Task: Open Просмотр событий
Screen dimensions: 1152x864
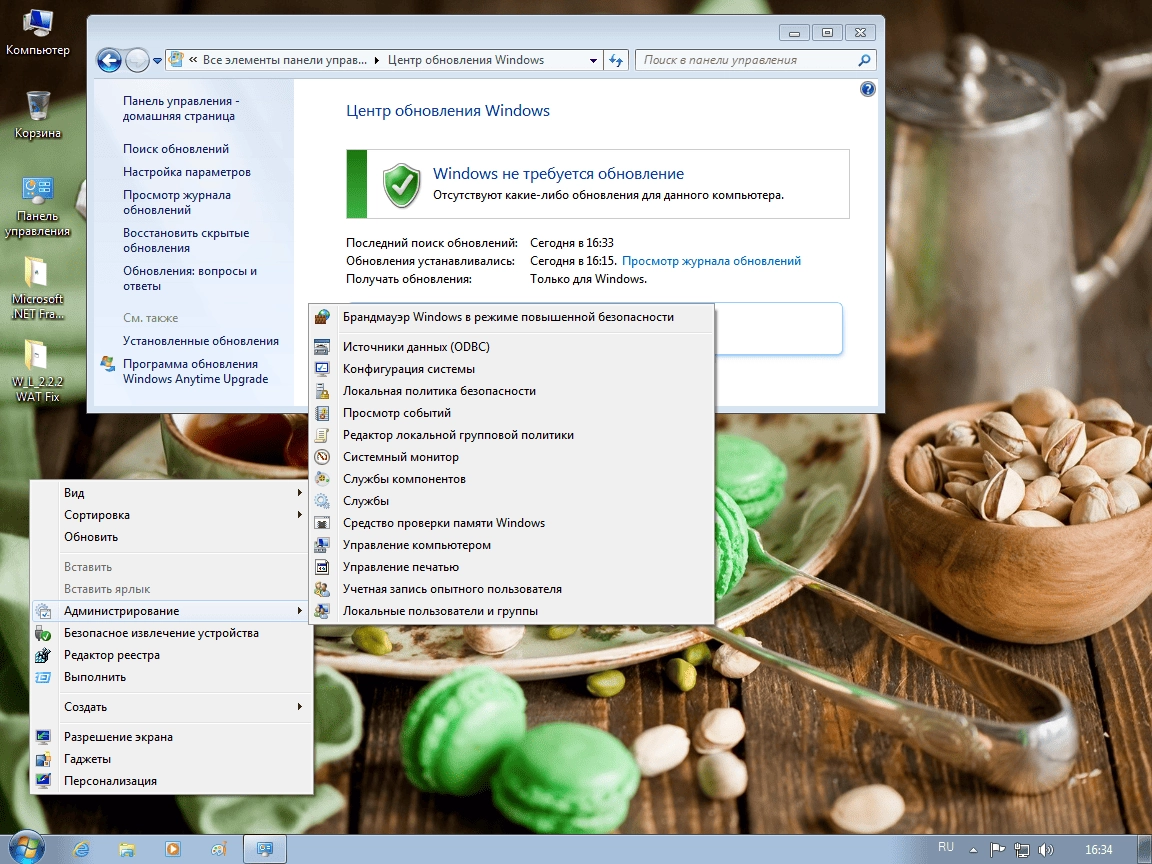Action: coord(511,413)
